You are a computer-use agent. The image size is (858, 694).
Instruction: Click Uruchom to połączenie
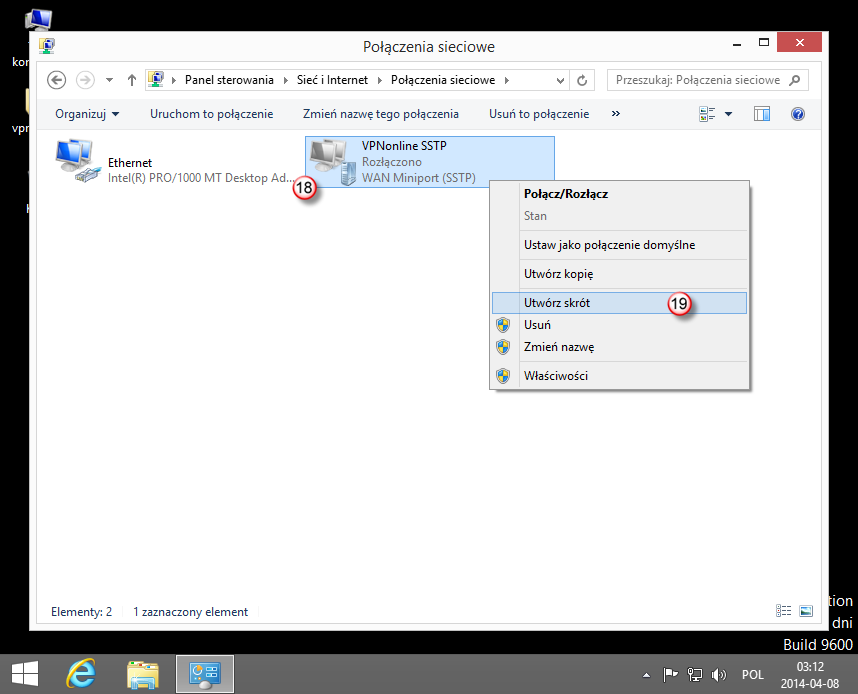[212, 114]
